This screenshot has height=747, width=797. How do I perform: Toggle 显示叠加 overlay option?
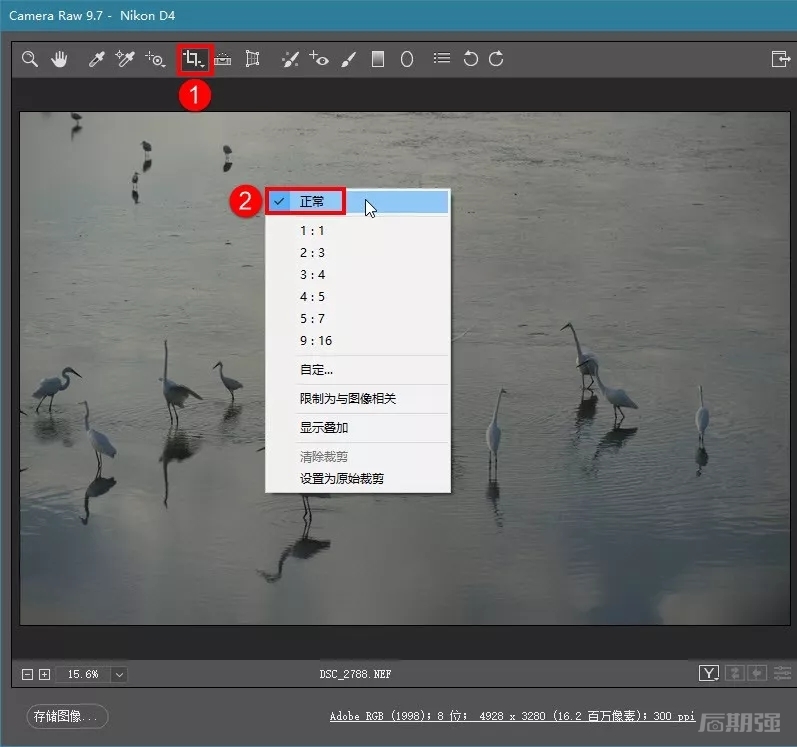point(358,428)
